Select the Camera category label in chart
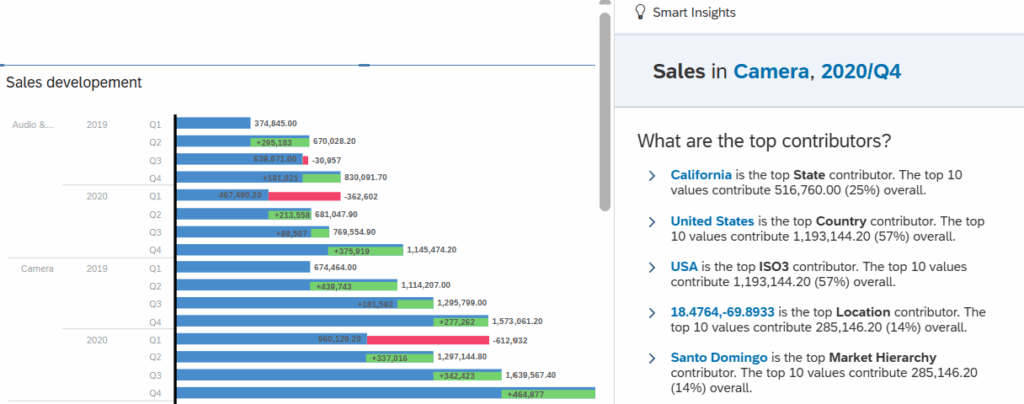 (37, 269)
